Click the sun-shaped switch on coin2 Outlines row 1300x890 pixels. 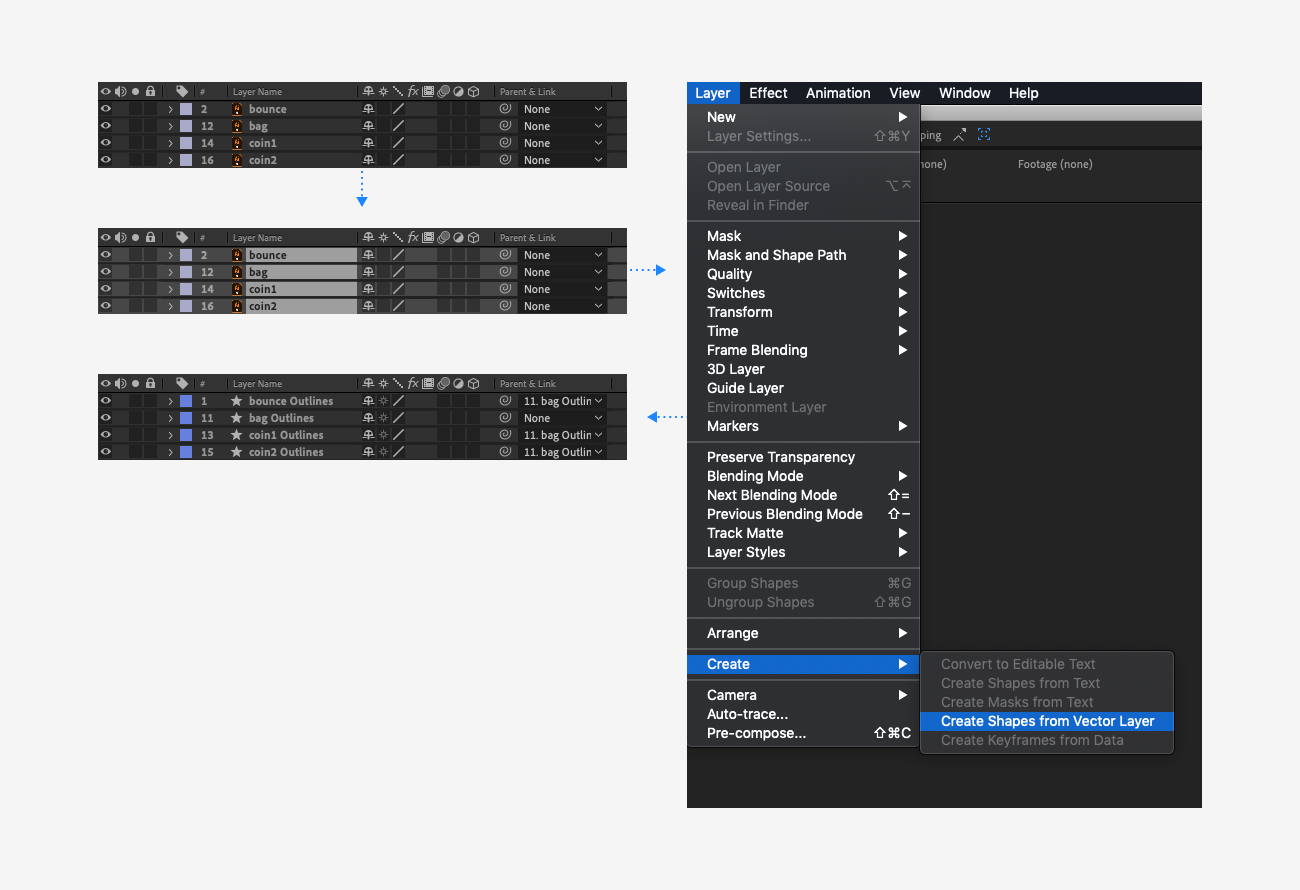point(383,452)
